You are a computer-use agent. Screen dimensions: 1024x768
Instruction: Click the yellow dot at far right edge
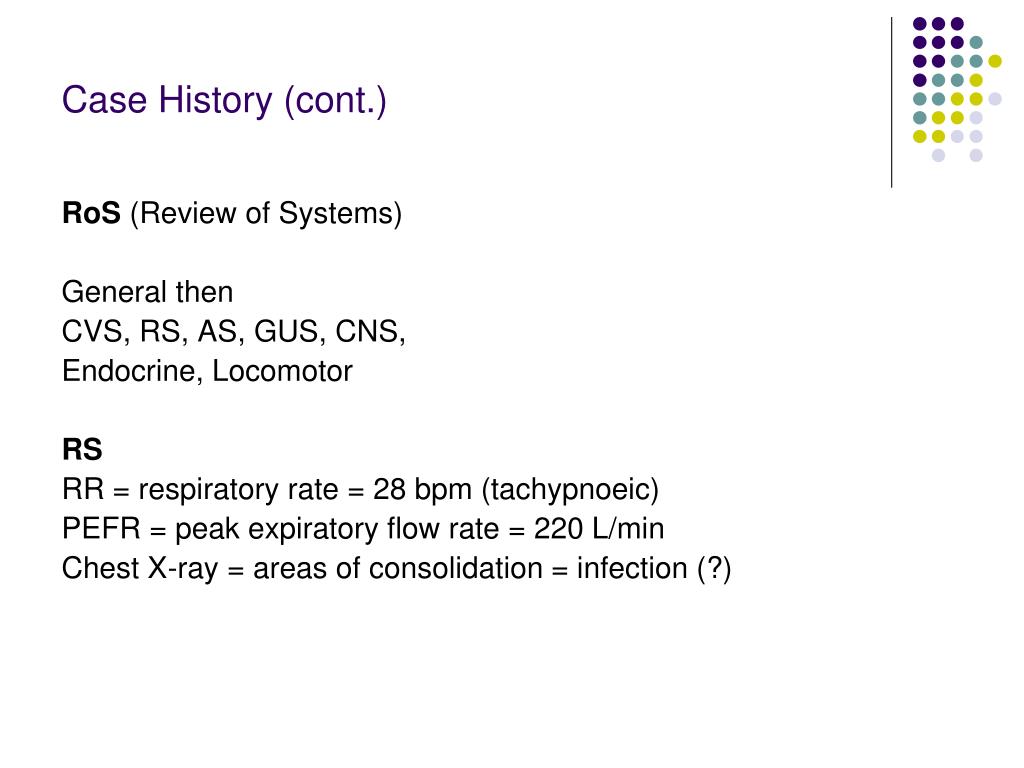click(995, 61)
